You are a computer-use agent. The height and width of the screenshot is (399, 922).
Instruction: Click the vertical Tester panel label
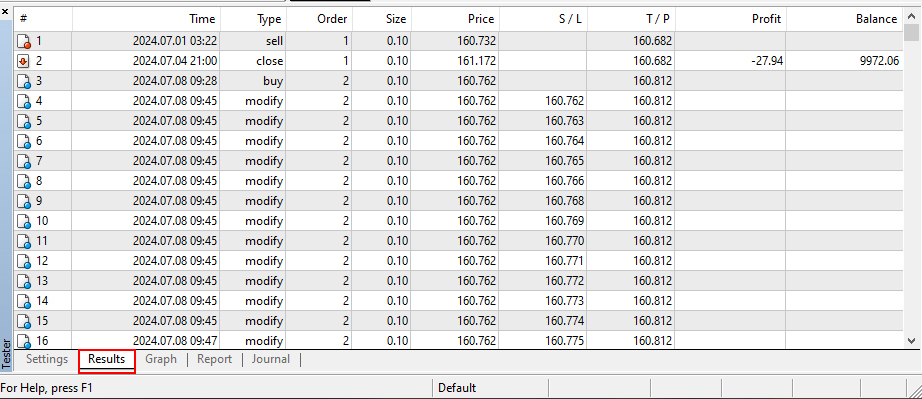6,354
